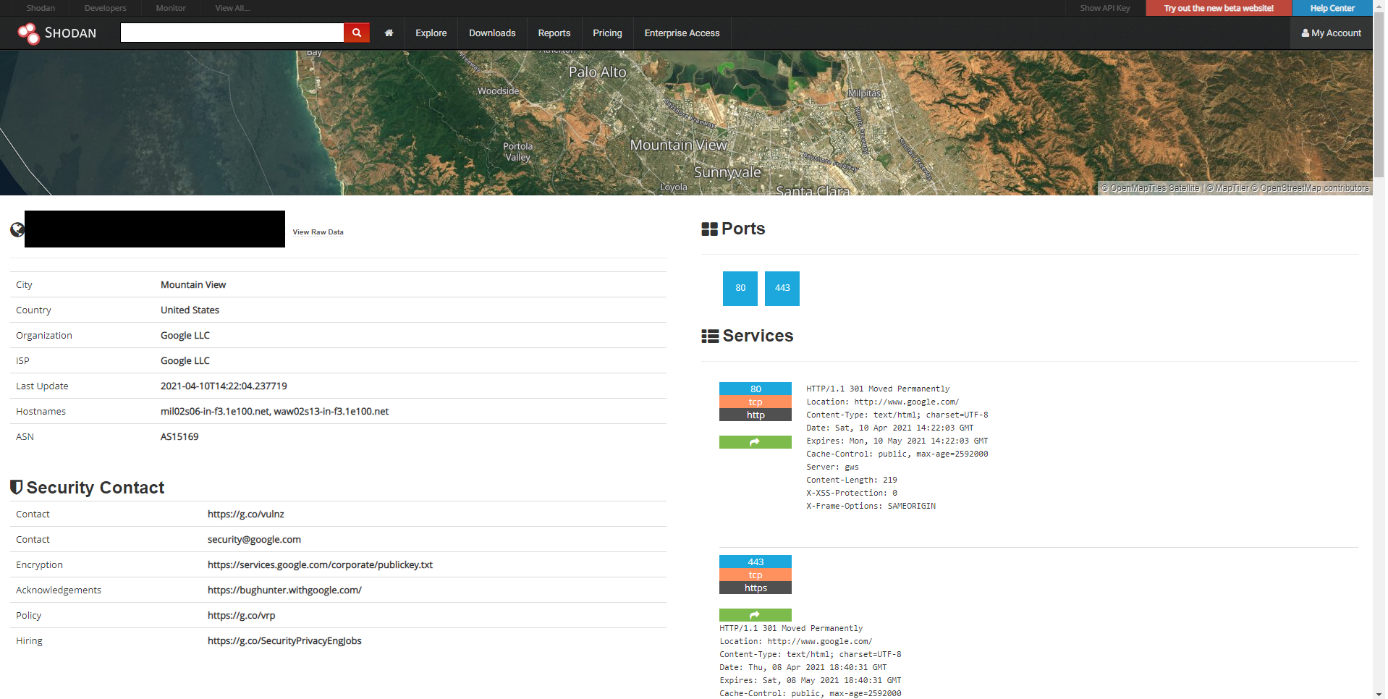Open My Account in the navbar
Image resolution: width=1388 pixels, height=699 pixels.
point(1331,33)
